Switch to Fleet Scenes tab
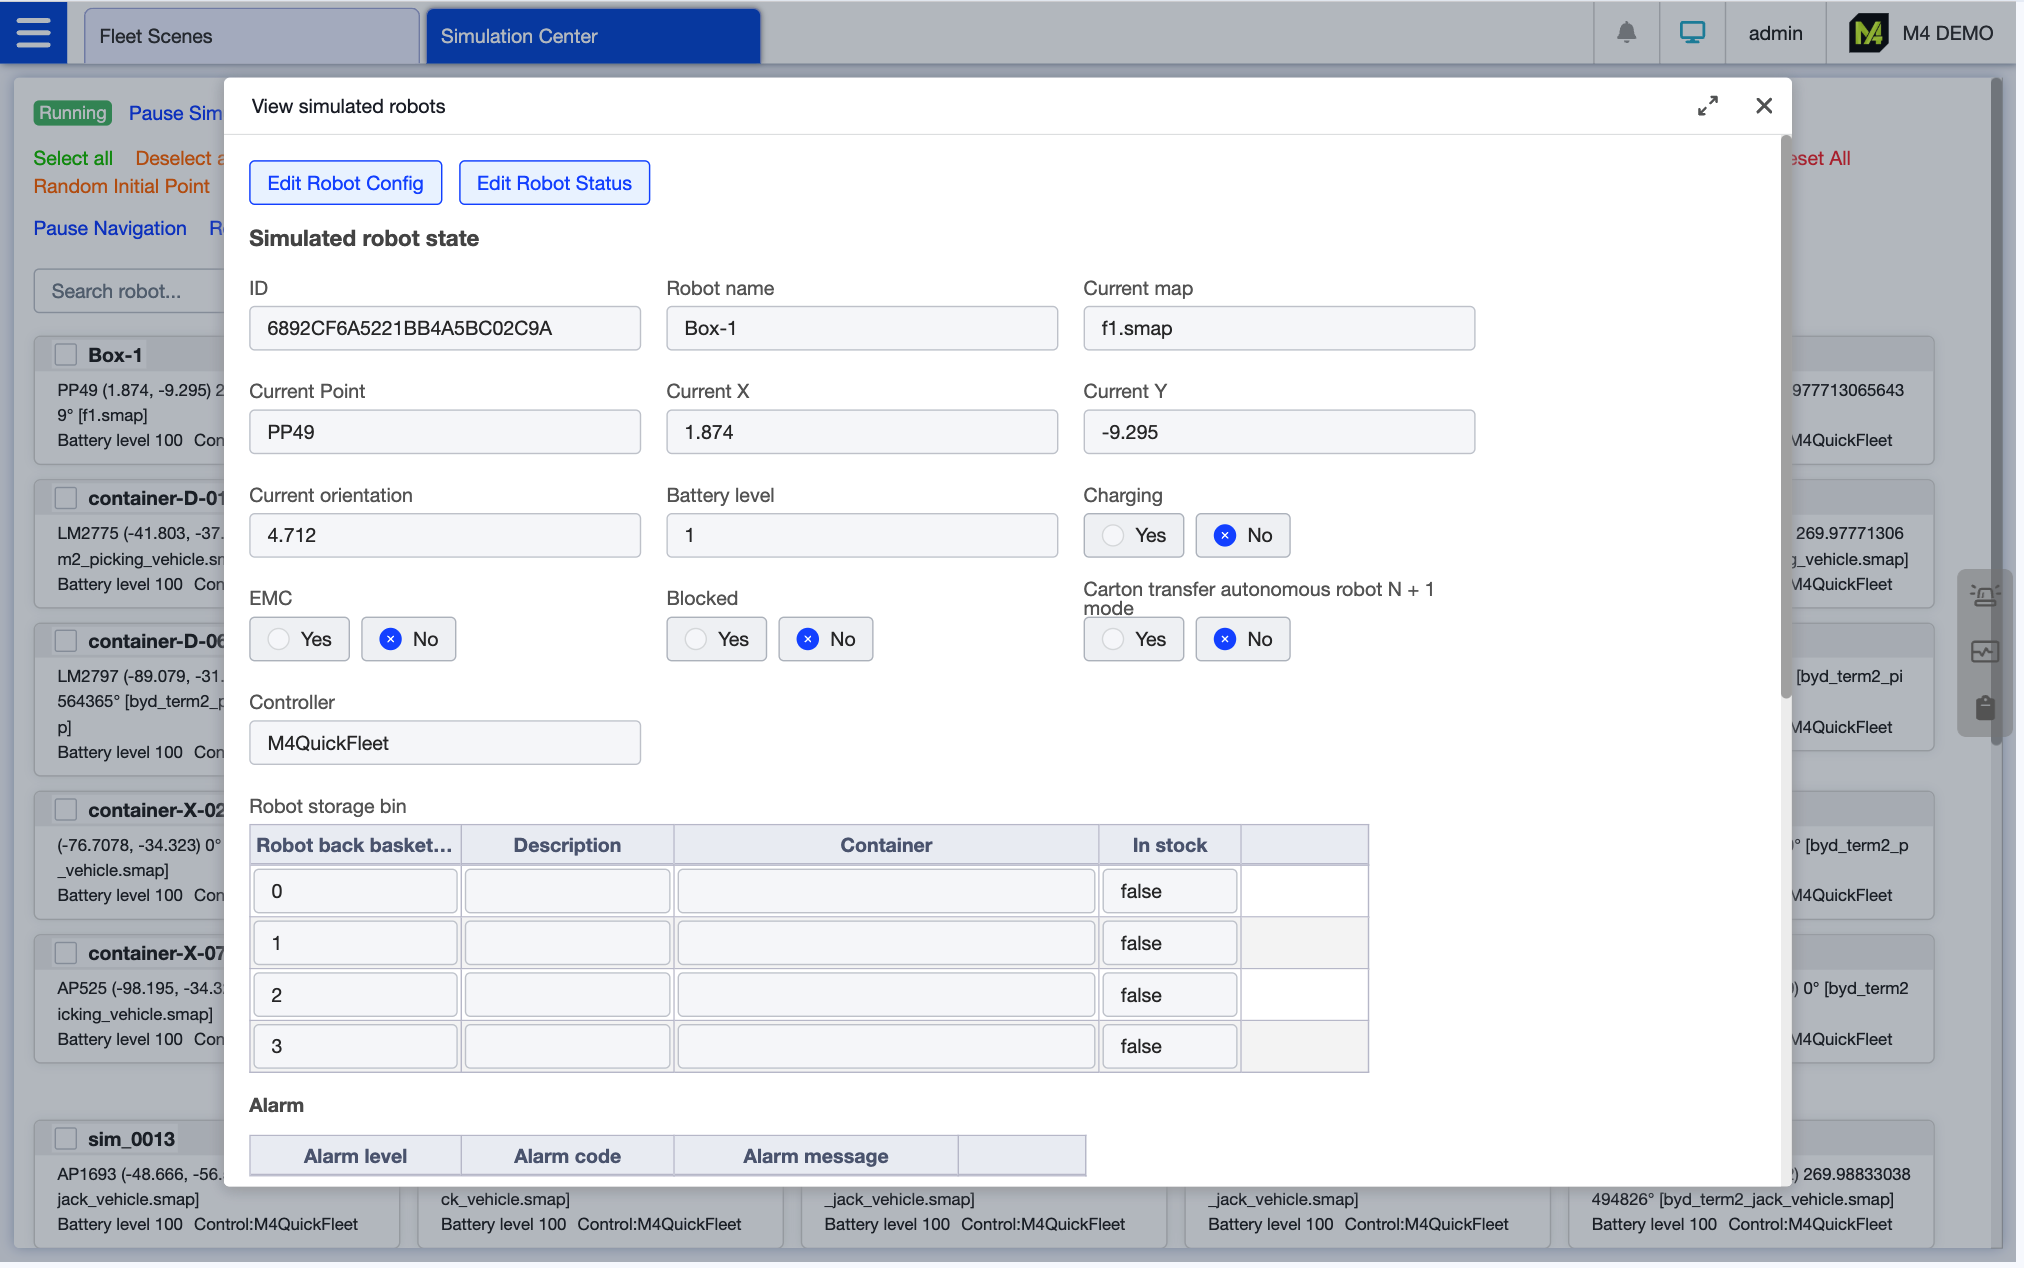This screenshot has height=1268, width=2024. tap(251, 36)
